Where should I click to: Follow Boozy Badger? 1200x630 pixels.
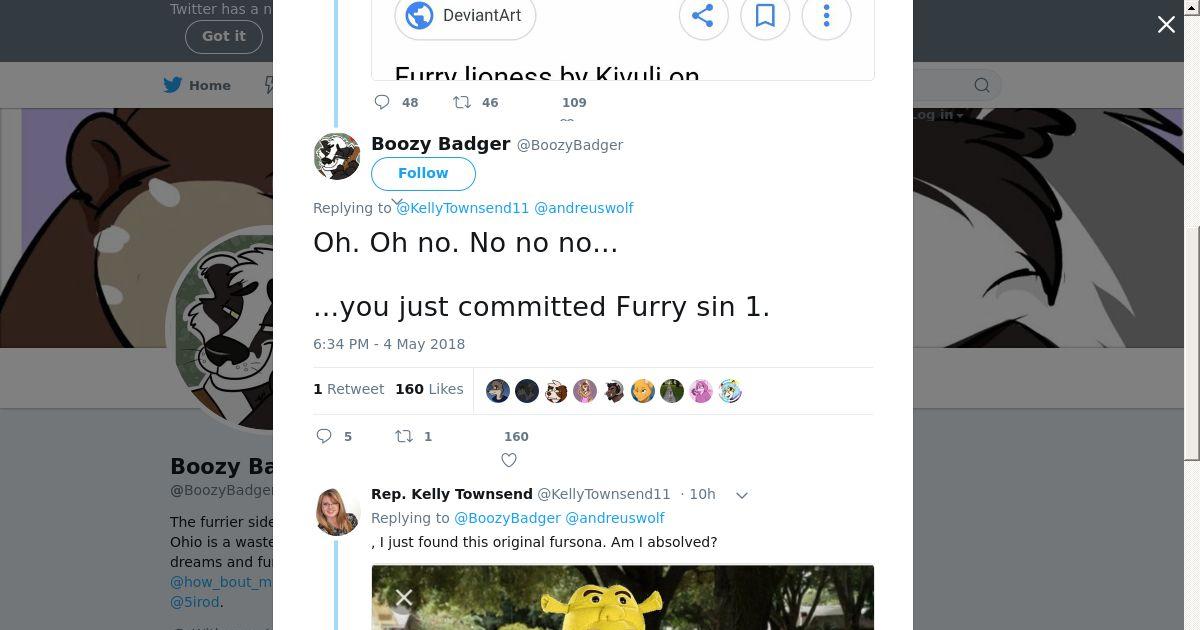(x=423, y=173)
